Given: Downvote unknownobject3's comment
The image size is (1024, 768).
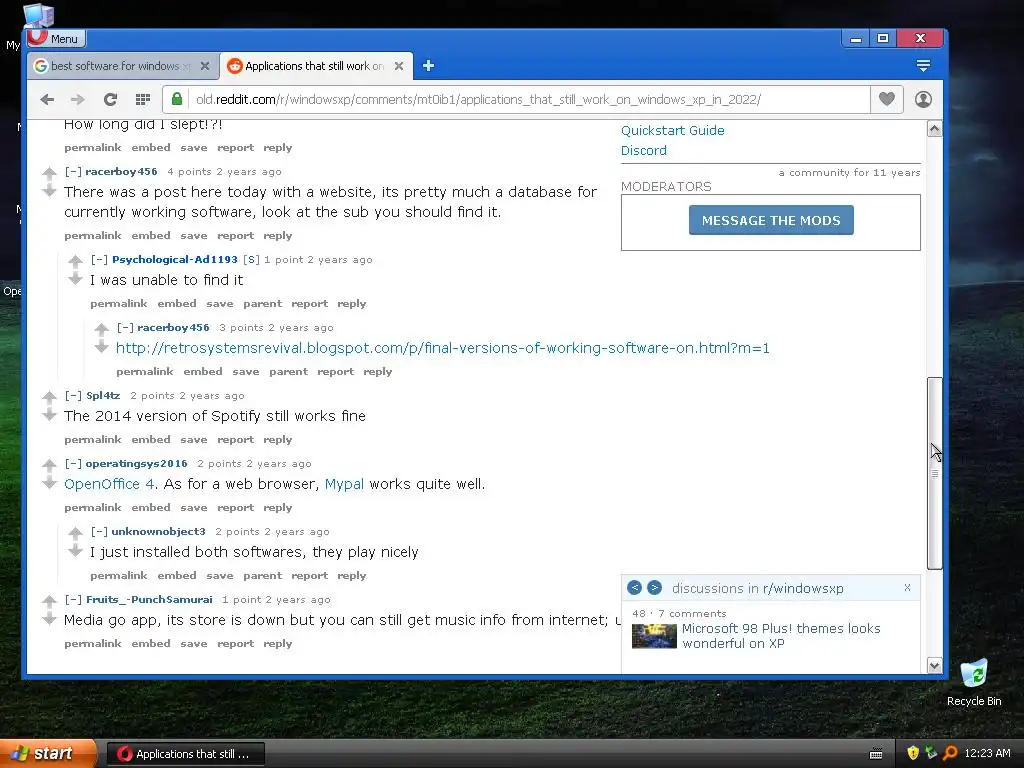Looking at the screenshot, I should [76, 550].
